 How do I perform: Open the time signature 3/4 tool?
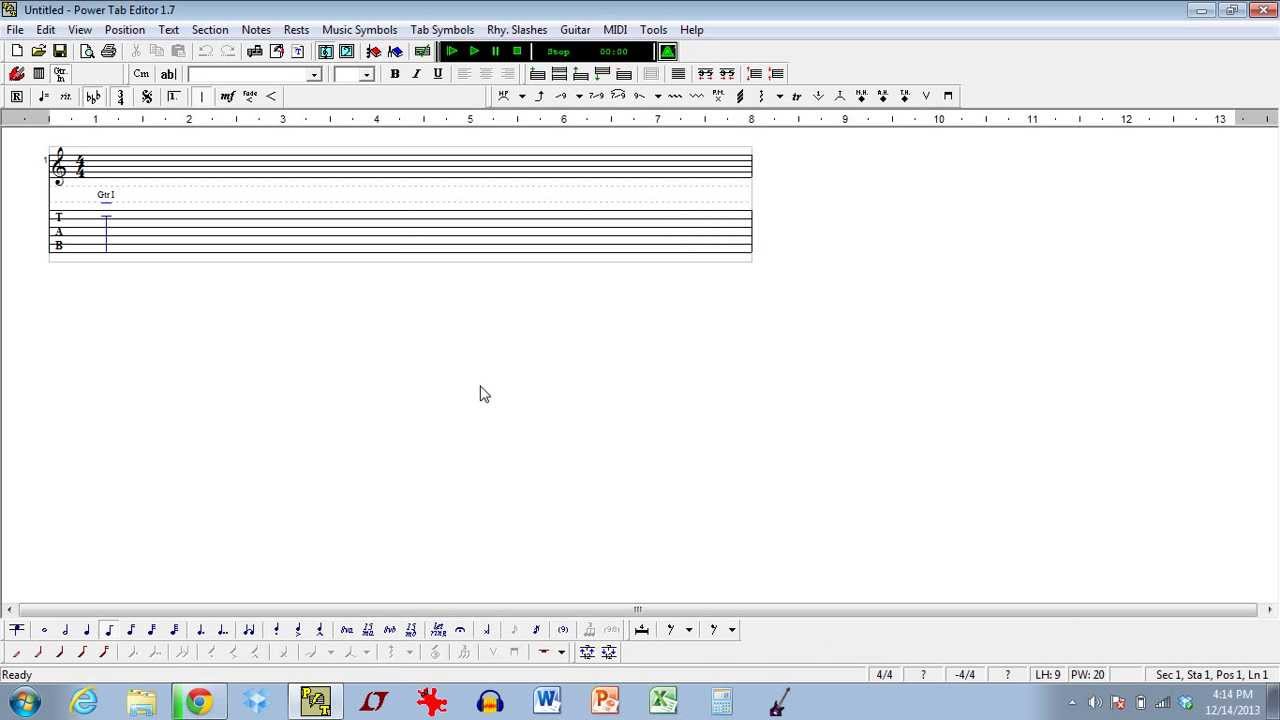tap(120, 96)
